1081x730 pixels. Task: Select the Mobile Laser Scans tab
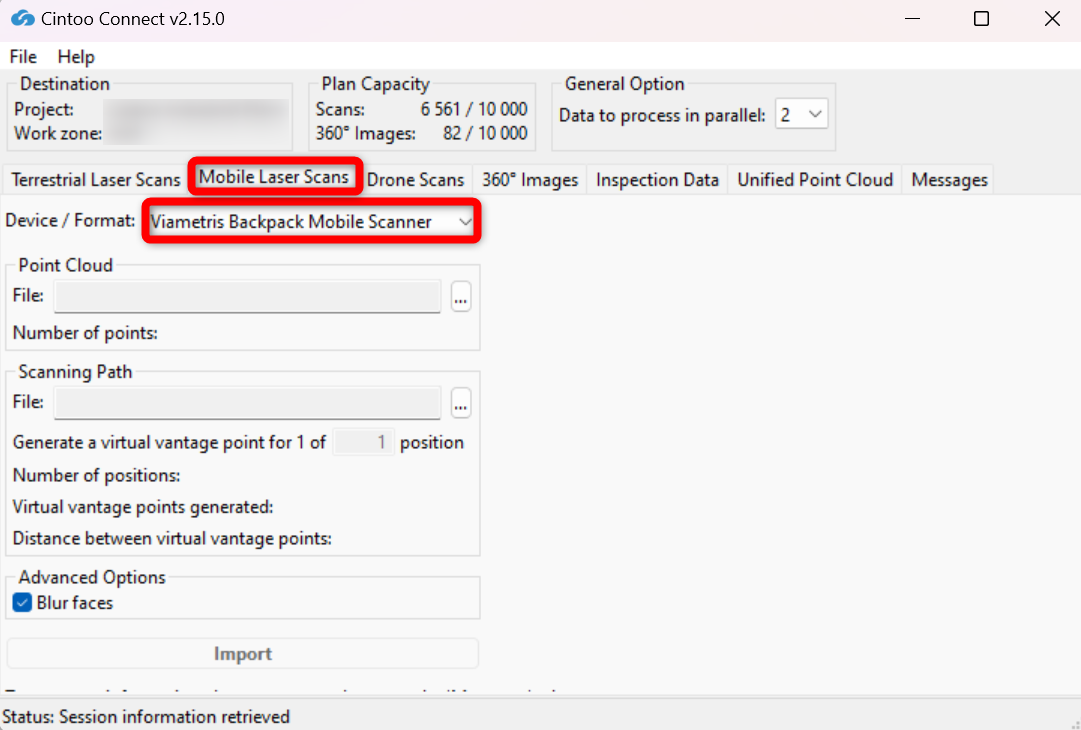tap(274, 177)
